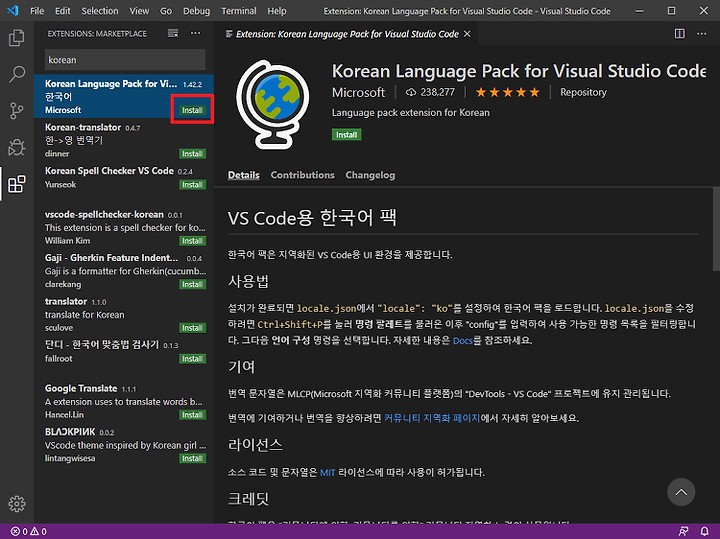Click the feedback icon in status bar

click(683, 531)
